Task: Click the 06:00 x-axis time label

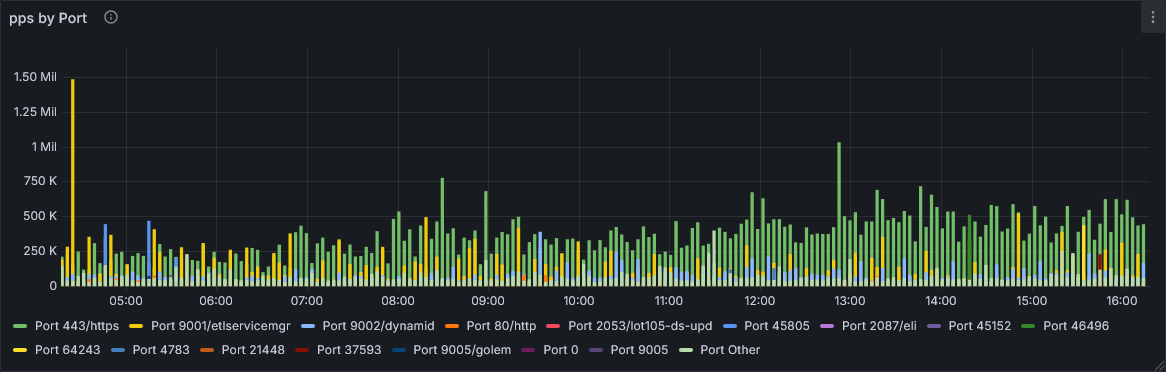Action: tap(216, 301)
